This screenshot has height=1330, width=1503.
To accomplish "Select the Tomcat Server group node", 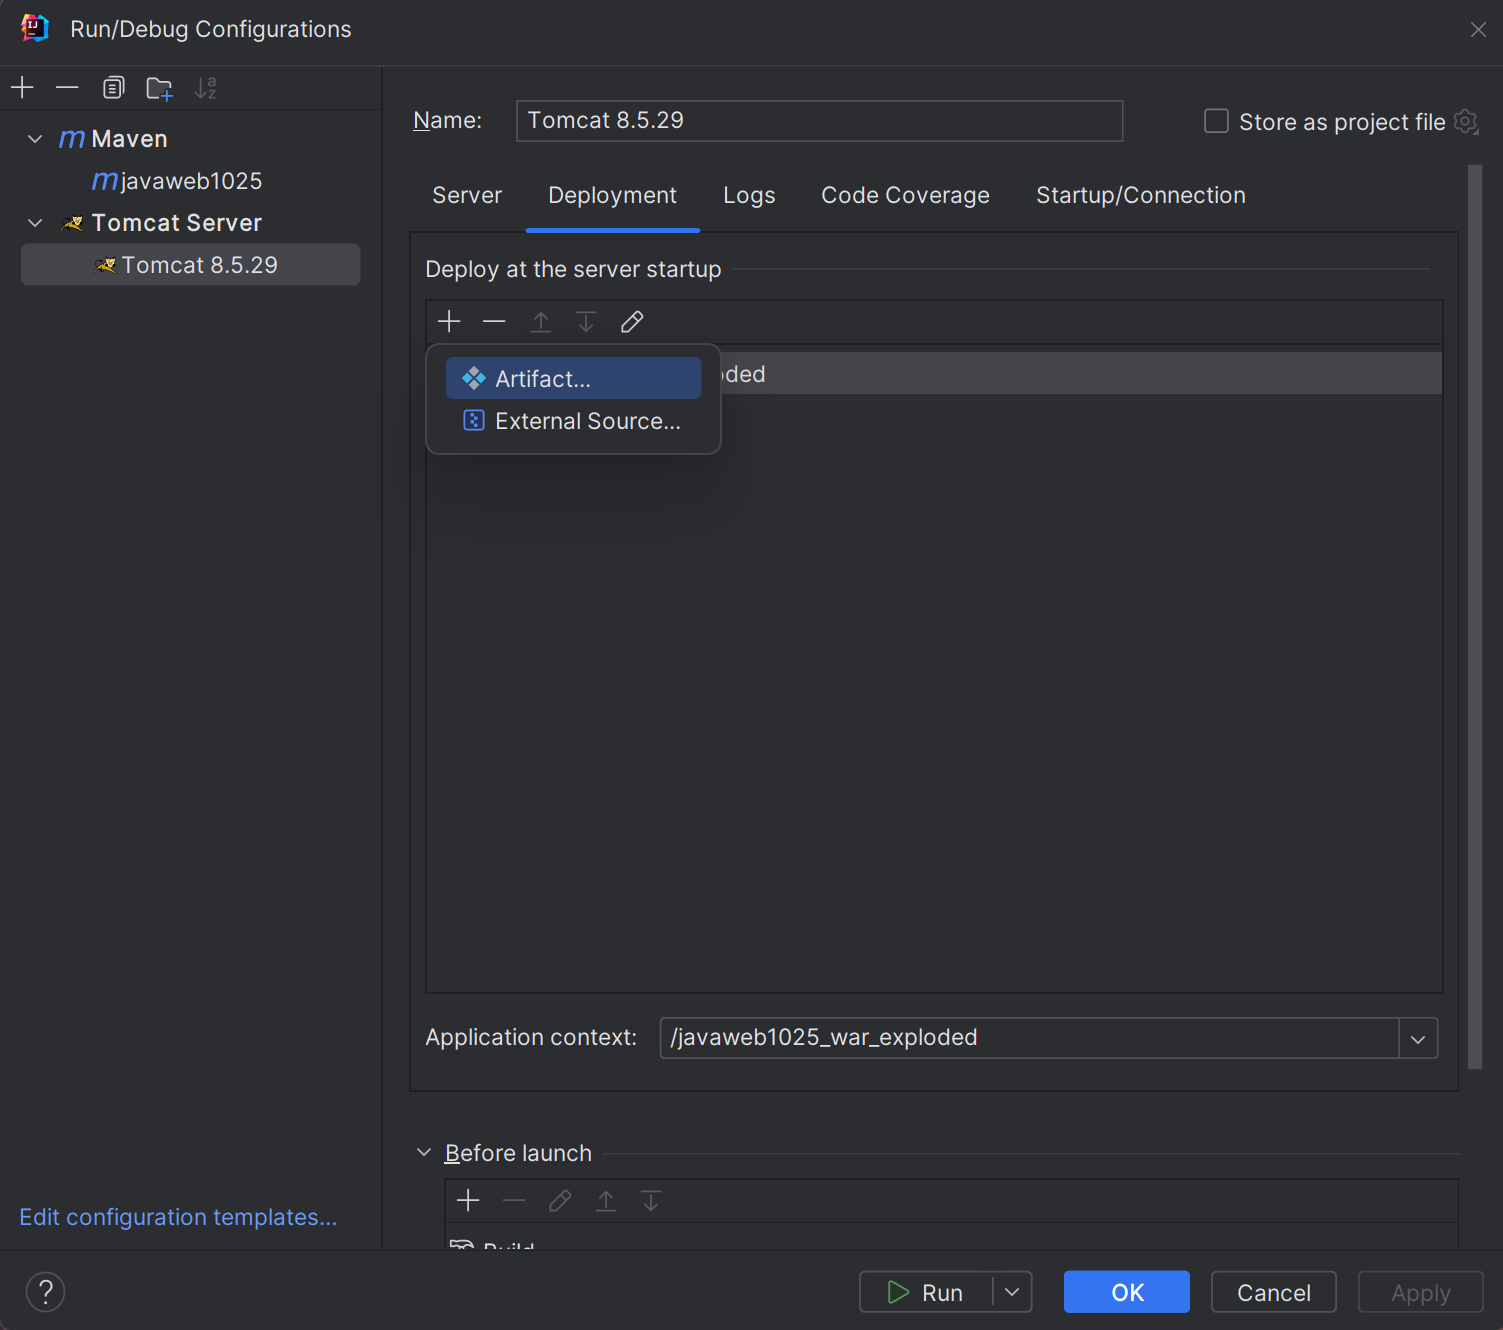I will [x=190, y=223].
